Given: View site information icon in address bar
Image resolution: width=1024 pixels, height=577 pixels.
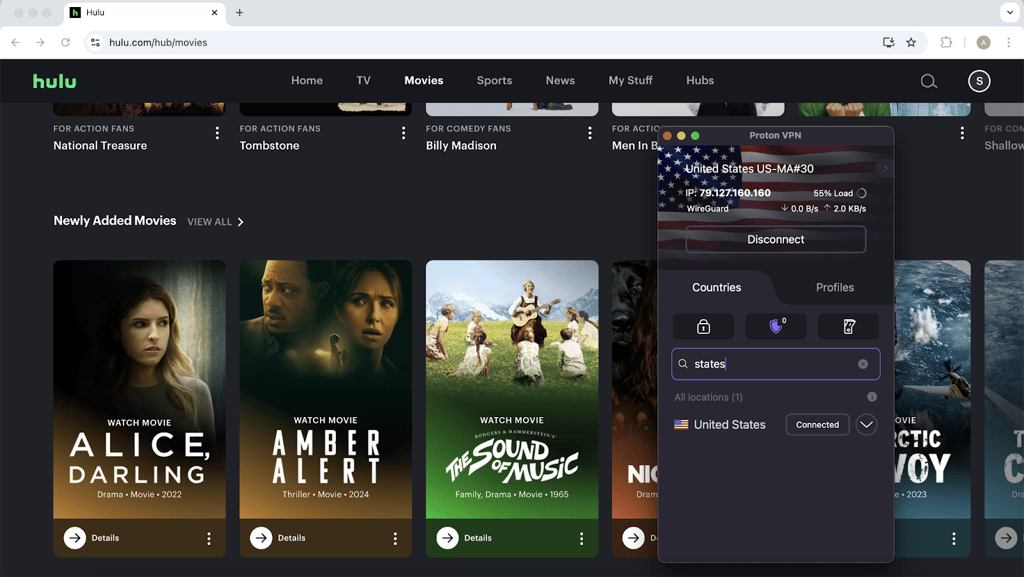Looking at the screenshot, I should [x=95, y=42].
